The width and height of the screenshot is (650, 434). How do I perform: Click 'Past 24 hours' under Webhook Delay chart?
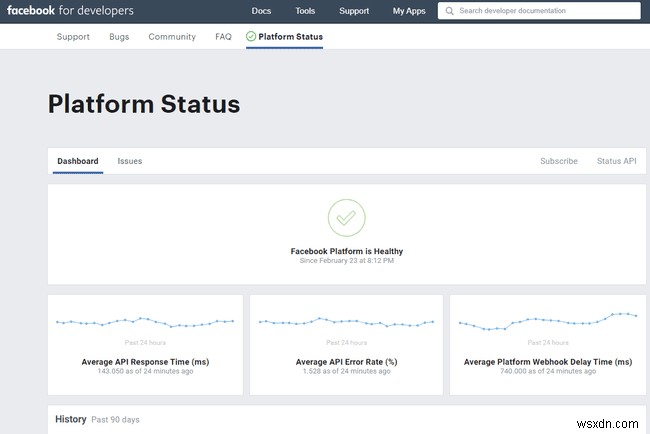pos(548,342)
